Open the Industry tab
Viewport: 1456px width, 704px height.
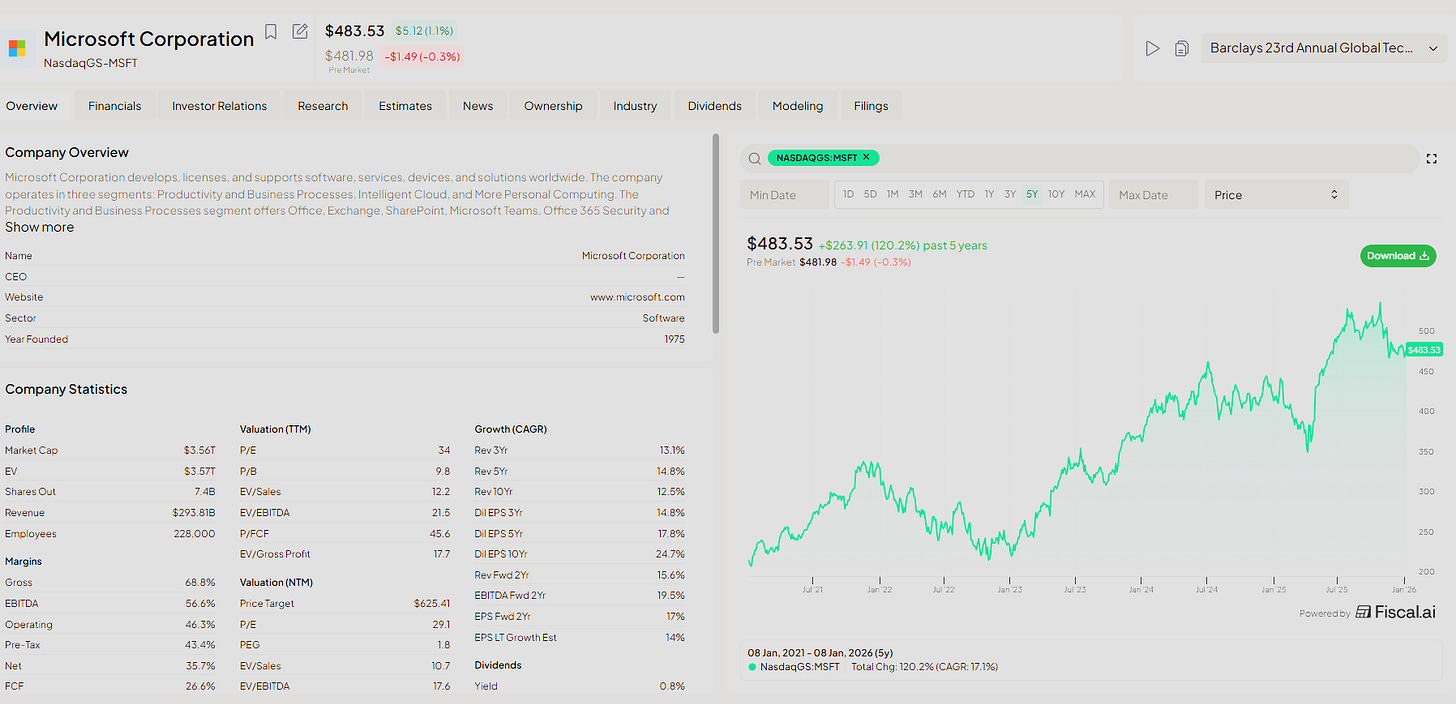point(635,106)
